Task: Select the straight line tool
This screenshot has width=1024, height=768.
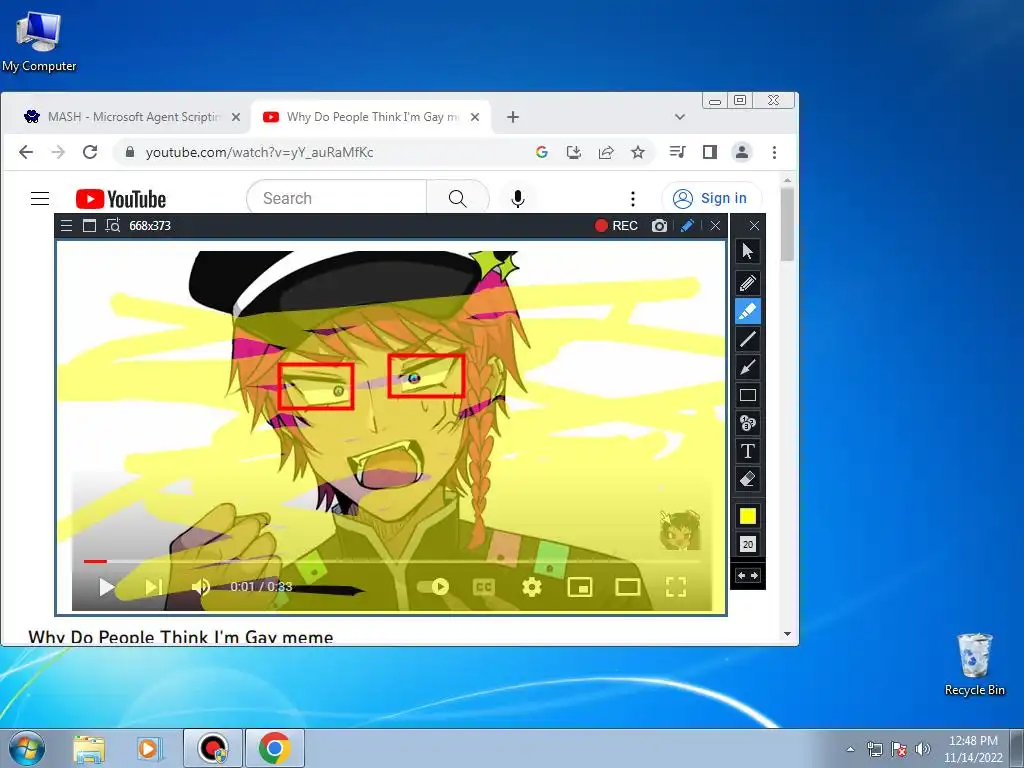Action: [748, 339]
